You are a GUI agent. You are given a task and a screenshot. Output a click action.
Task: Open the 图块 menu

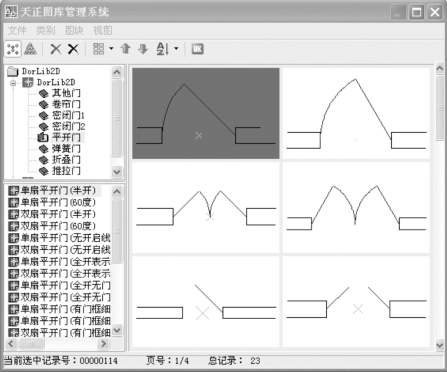coord(74,31)
